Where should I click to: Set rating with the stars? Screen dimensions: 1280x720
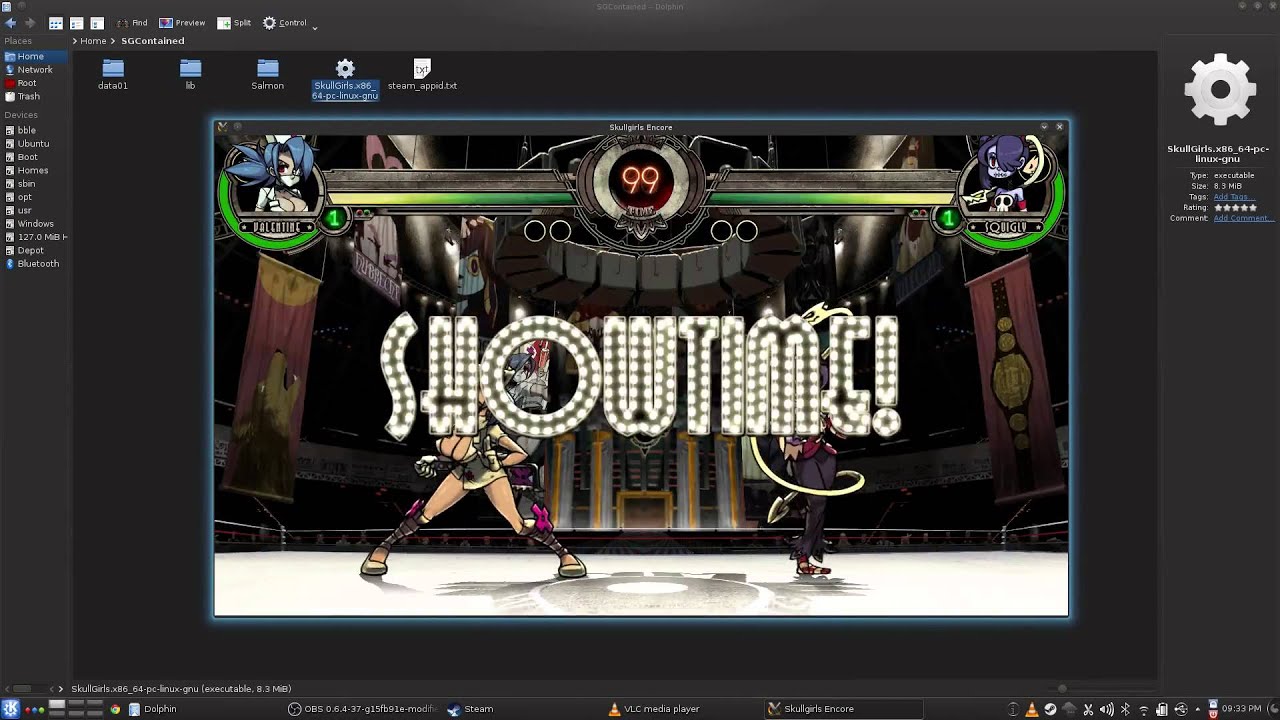(1235, 208)
